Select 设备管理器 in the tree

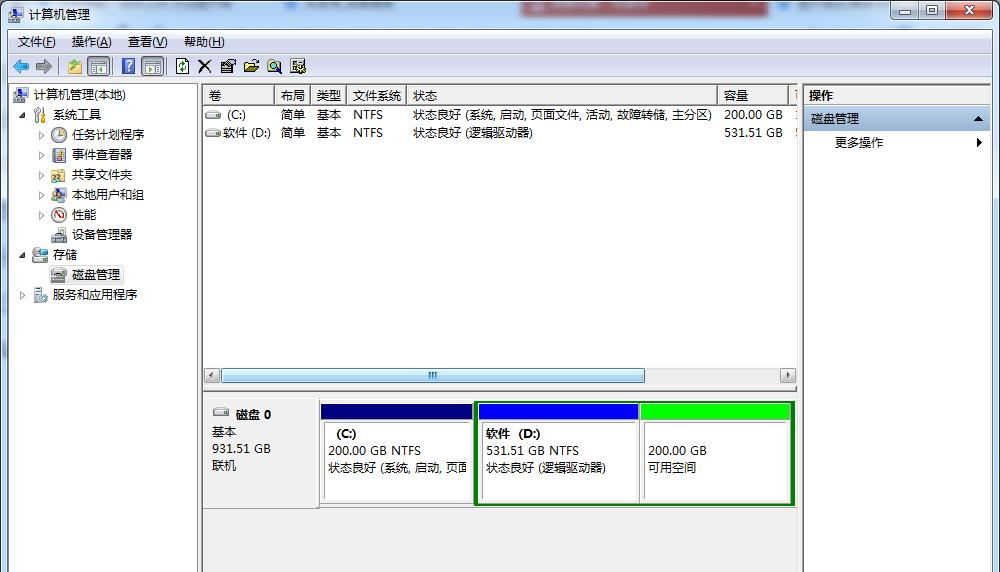[102, 235]
